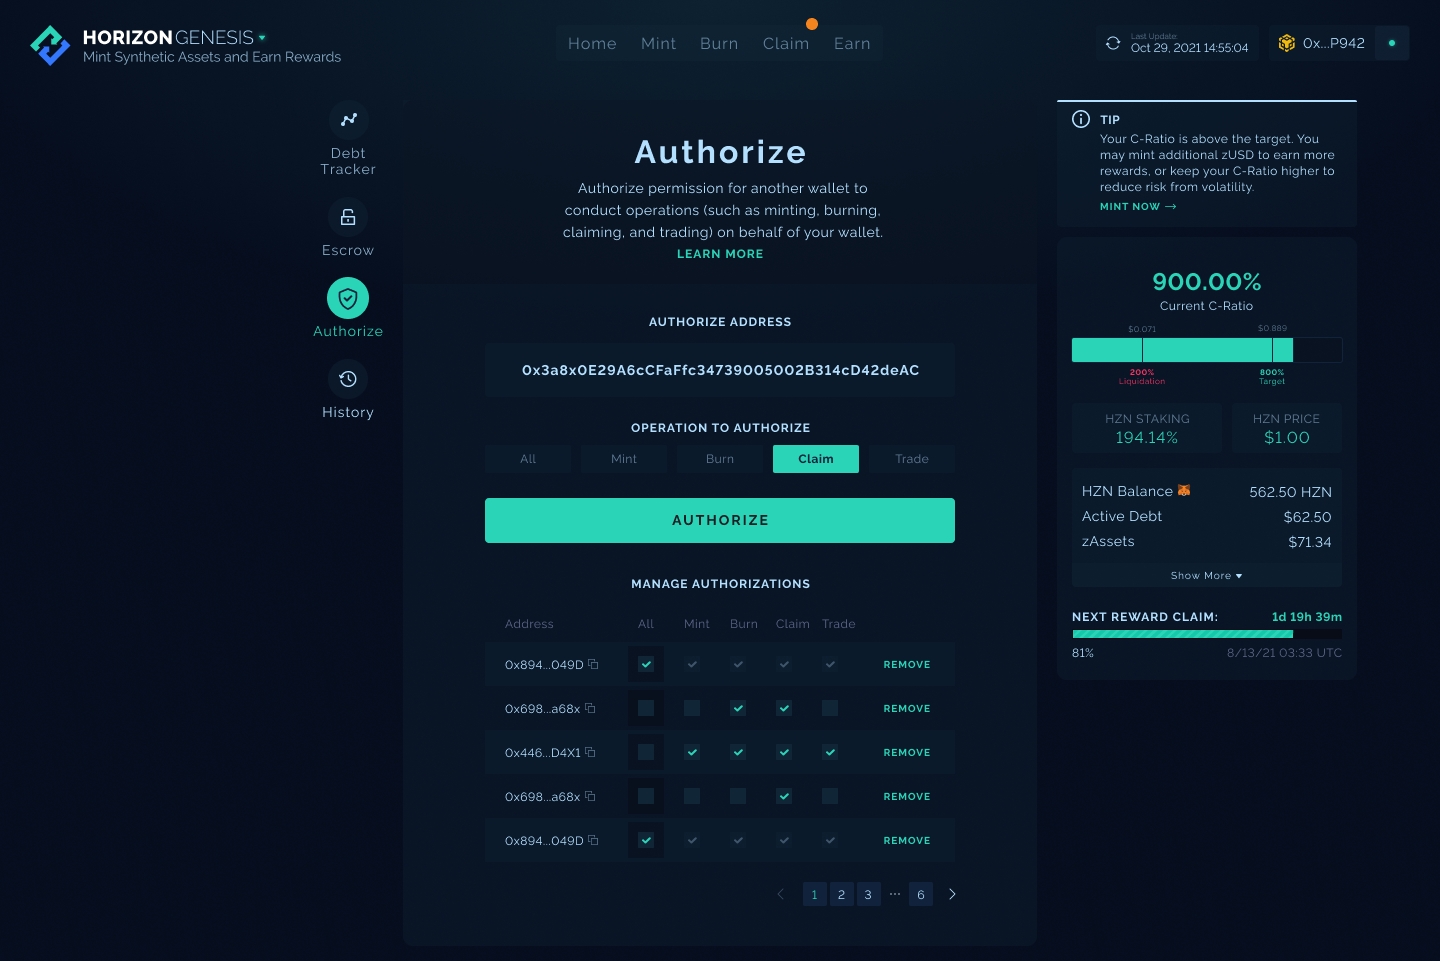Click the TIP info icon
The width and height of the screenshot is (1440, 961).
coord(1081,119)
